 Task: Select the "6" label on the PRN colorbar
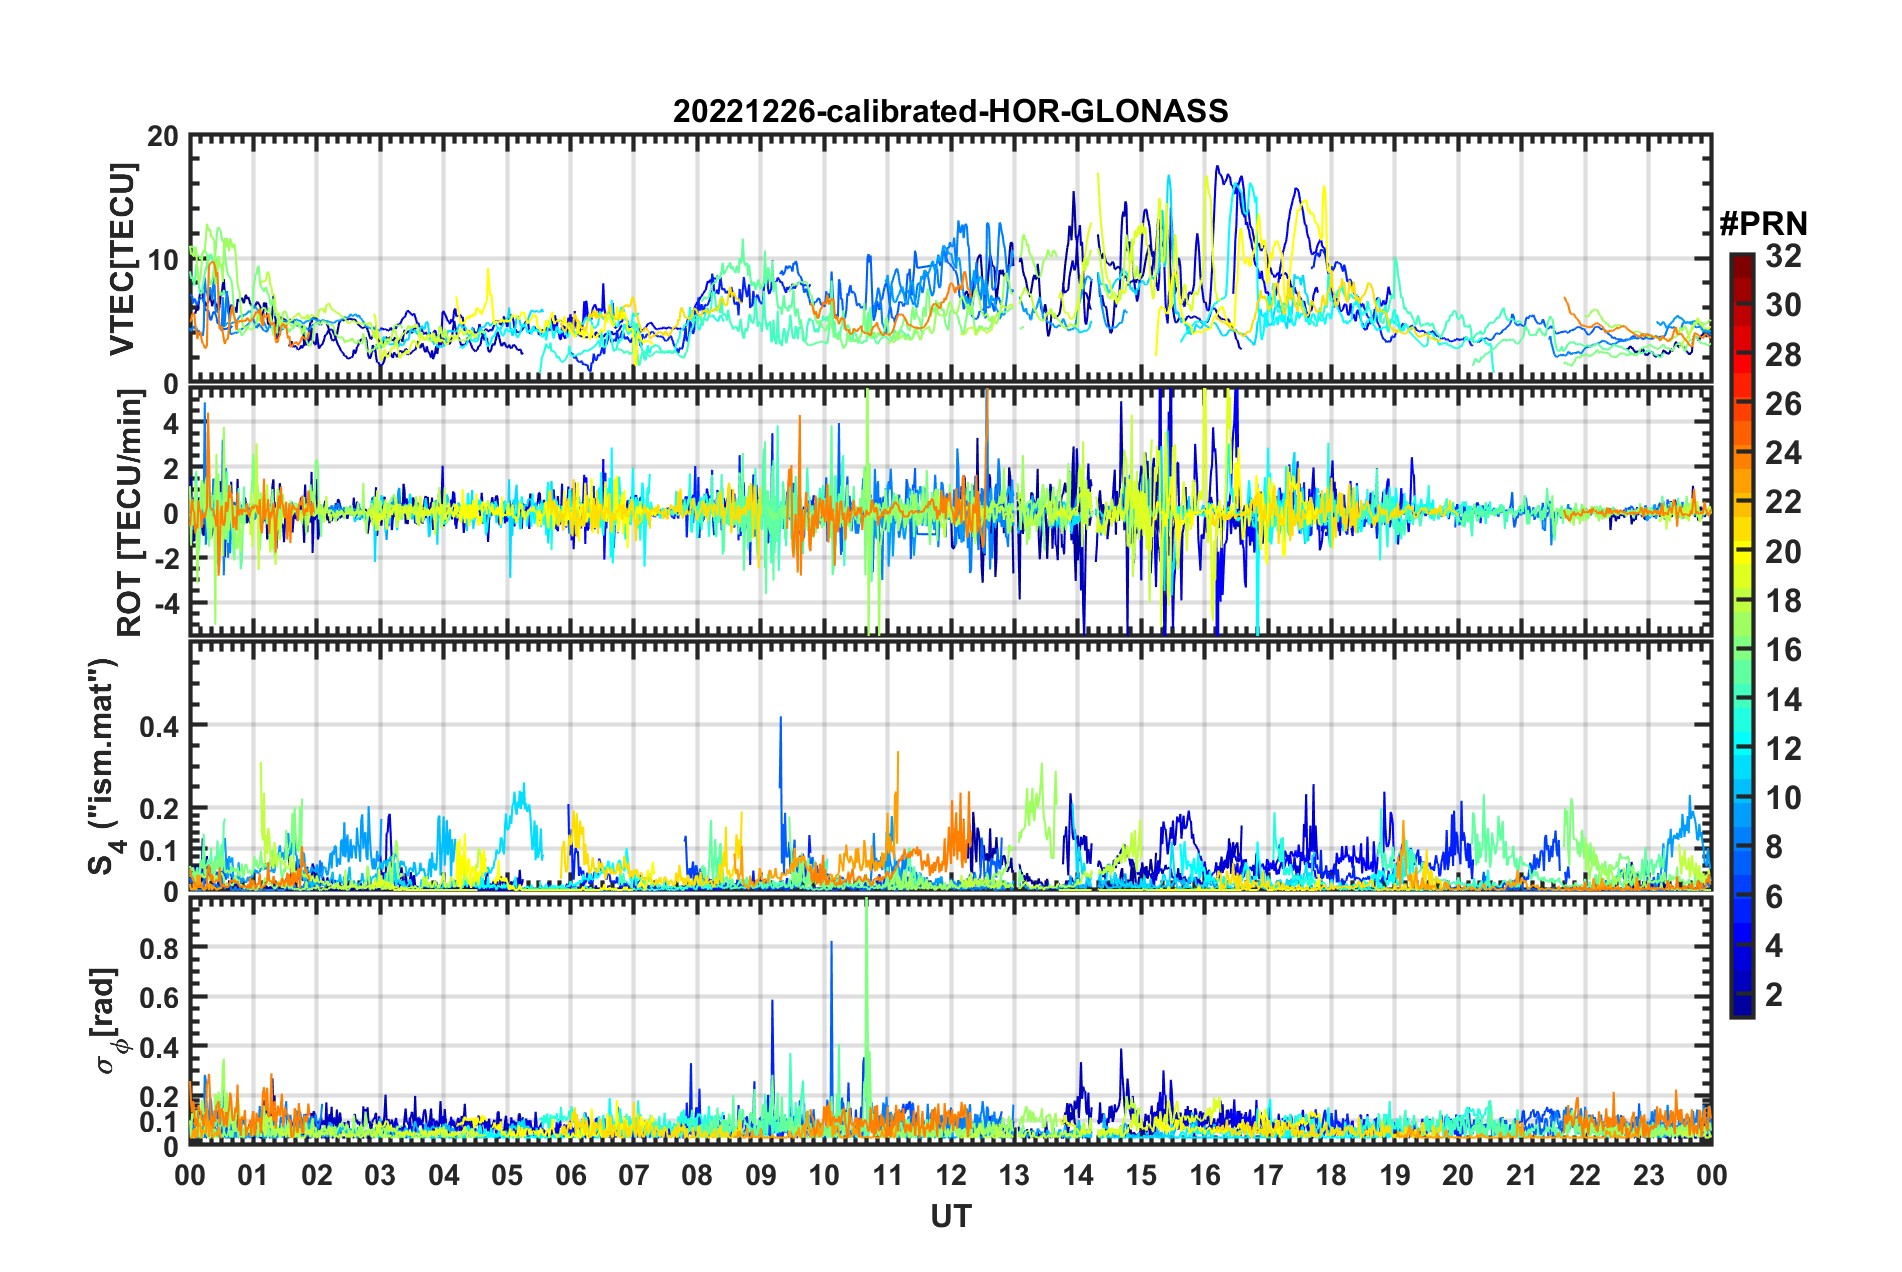click(x=1775, y=897)
